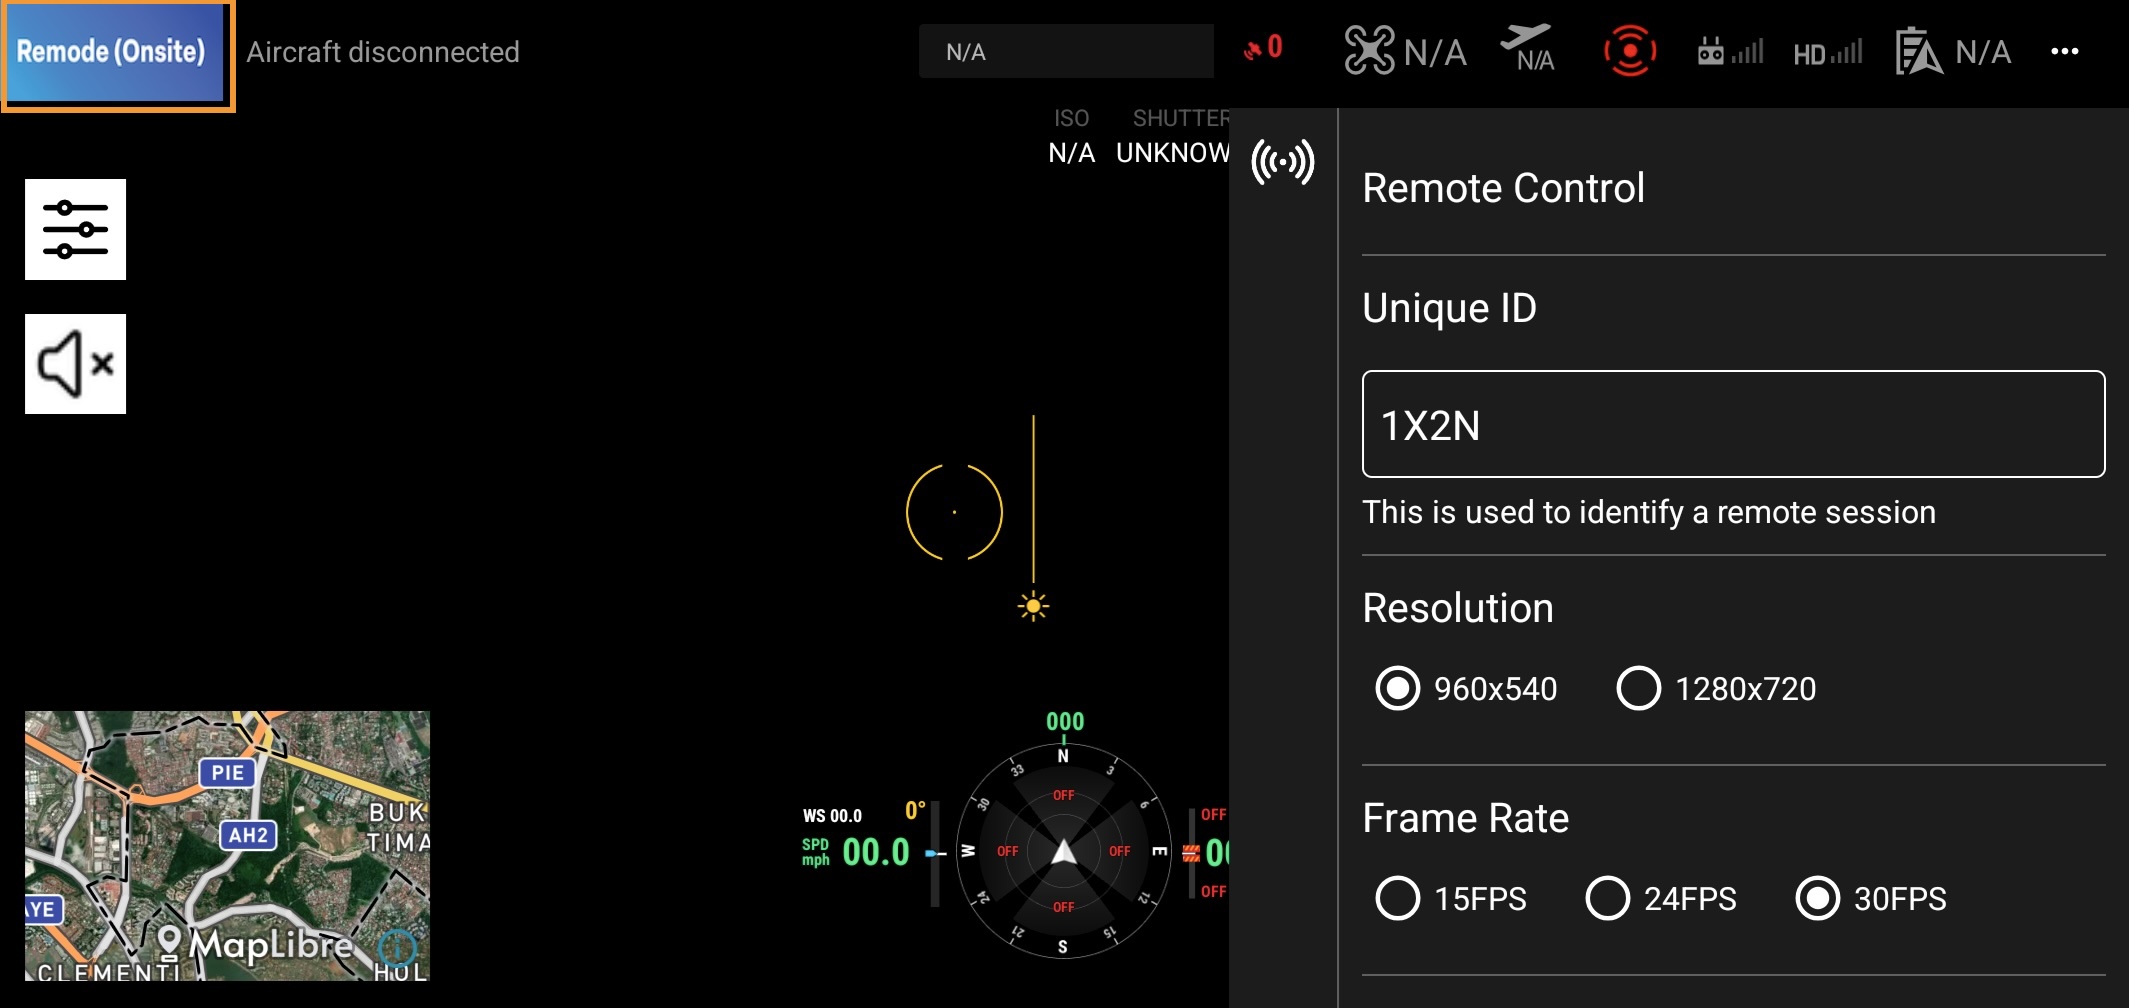Image resolution: width=2129 pixels, height=1008 pixels.
Task: Toggle the muted speaker icon
Action: (x=75, y=364)
